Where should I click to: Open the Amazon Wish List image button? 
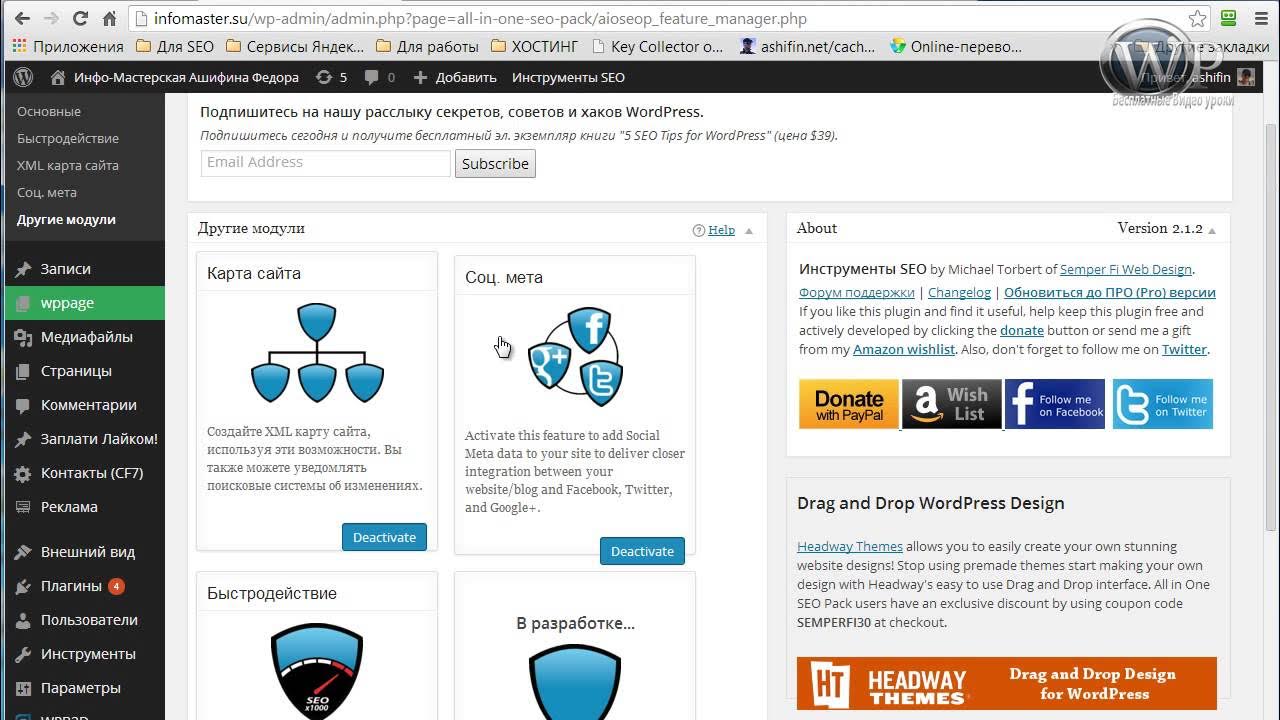click(952, 404)
